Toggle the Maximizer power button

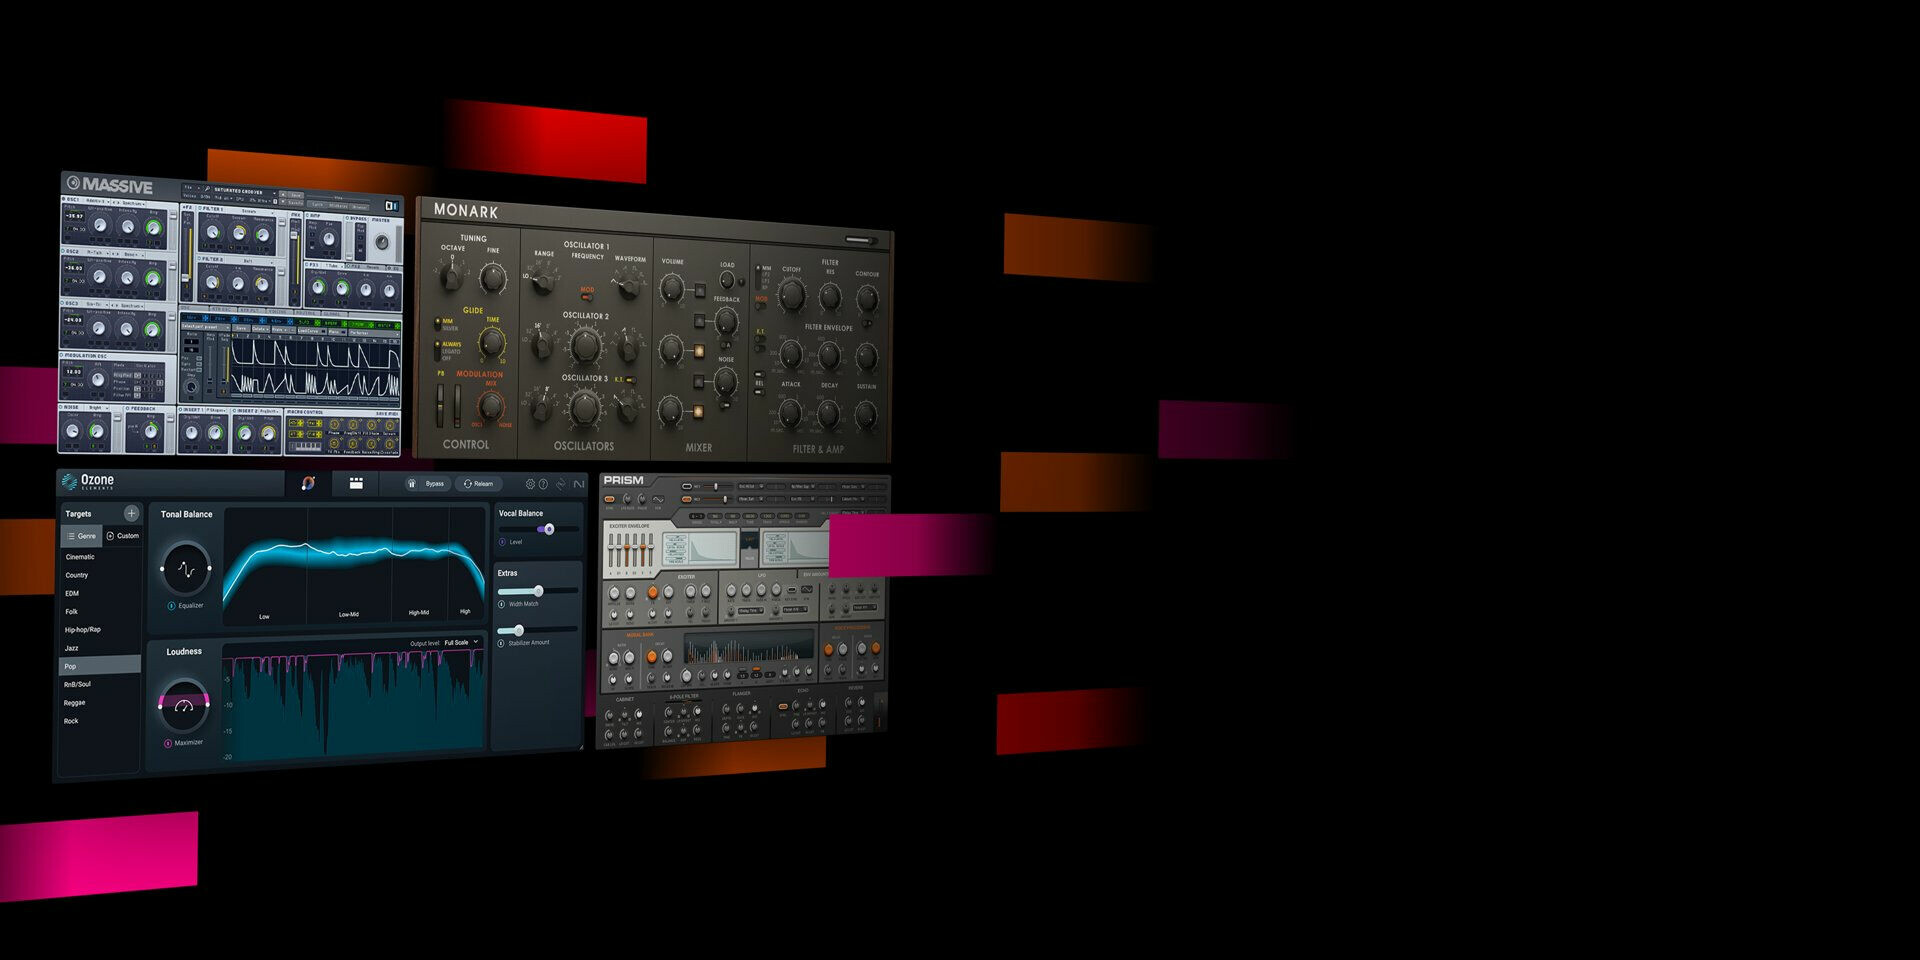pyautogui.click(x=167, y=743)
